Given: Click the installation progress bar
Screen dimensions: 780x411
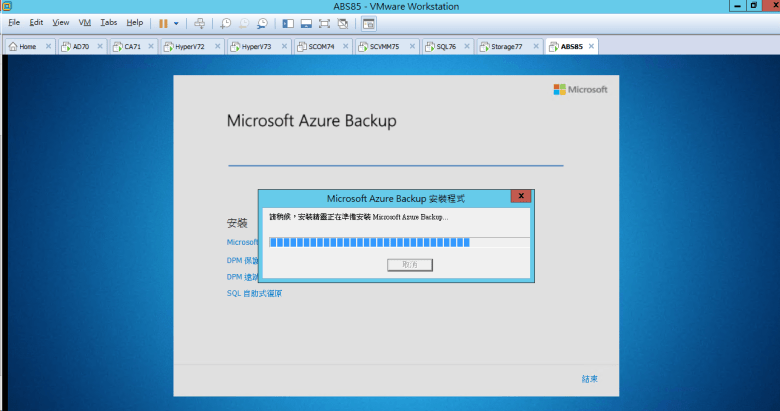Looking at the screenshot, I should [398, 242].
